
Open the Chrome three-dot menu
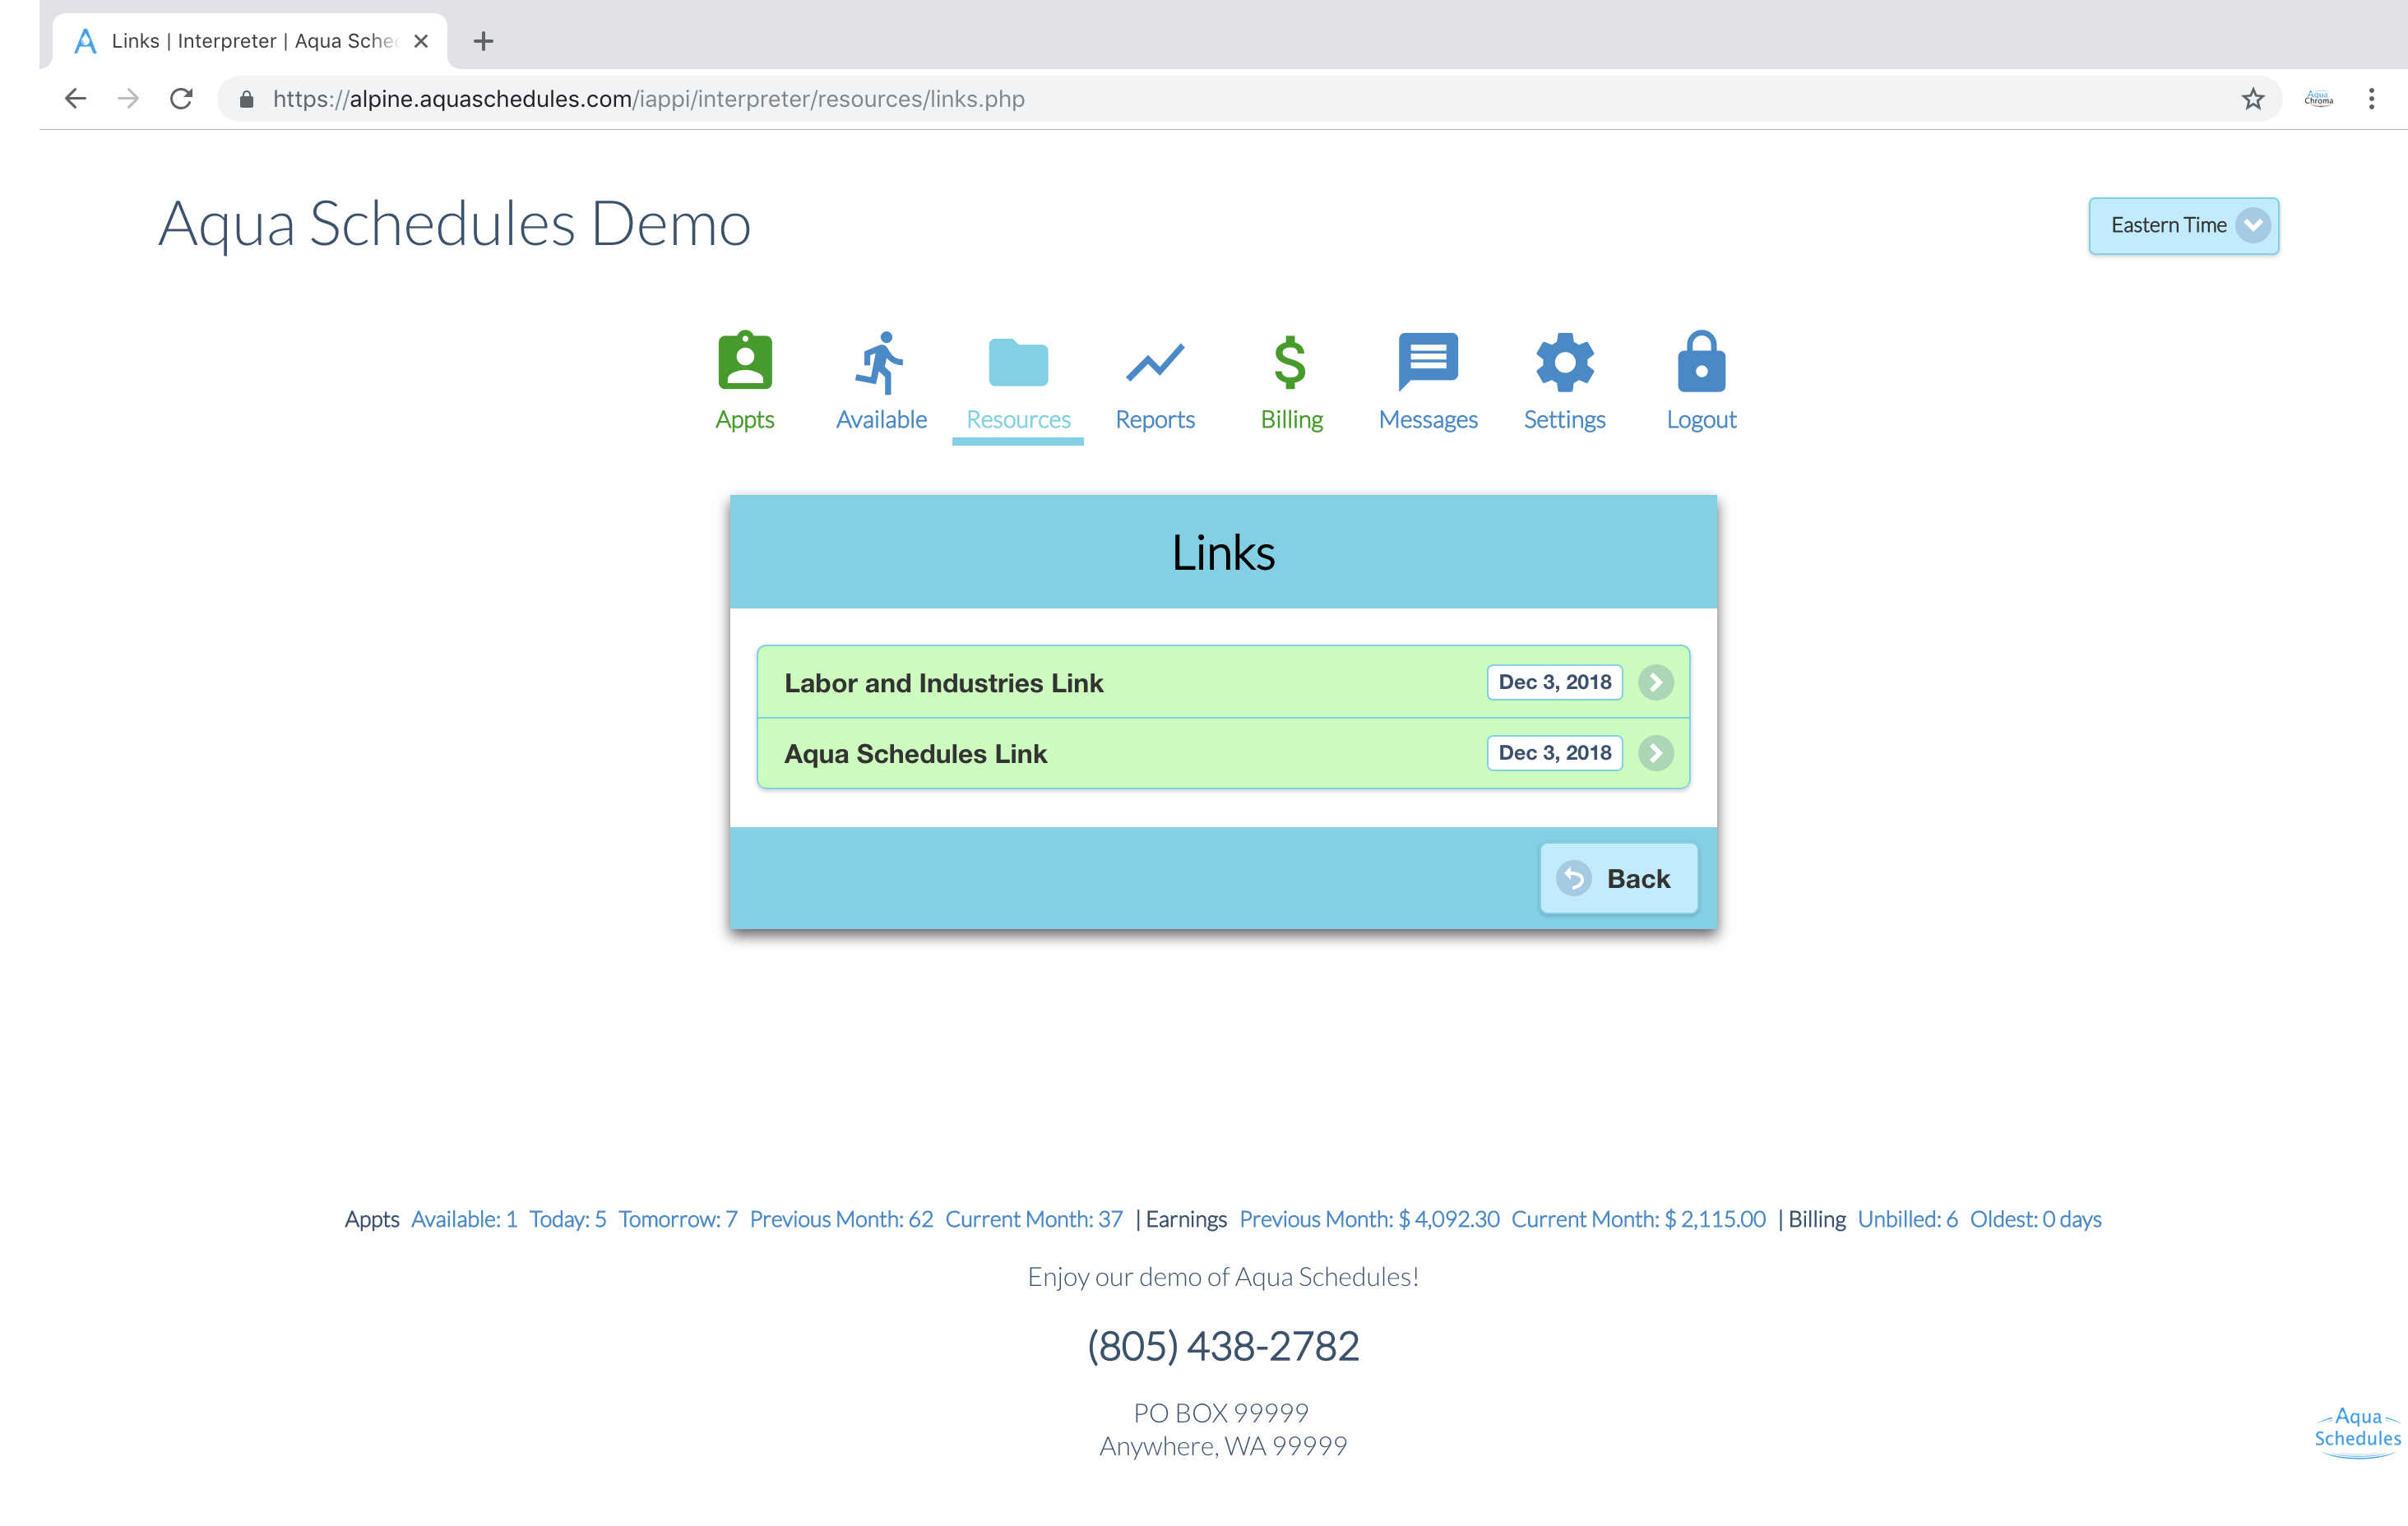(2371, 98)
